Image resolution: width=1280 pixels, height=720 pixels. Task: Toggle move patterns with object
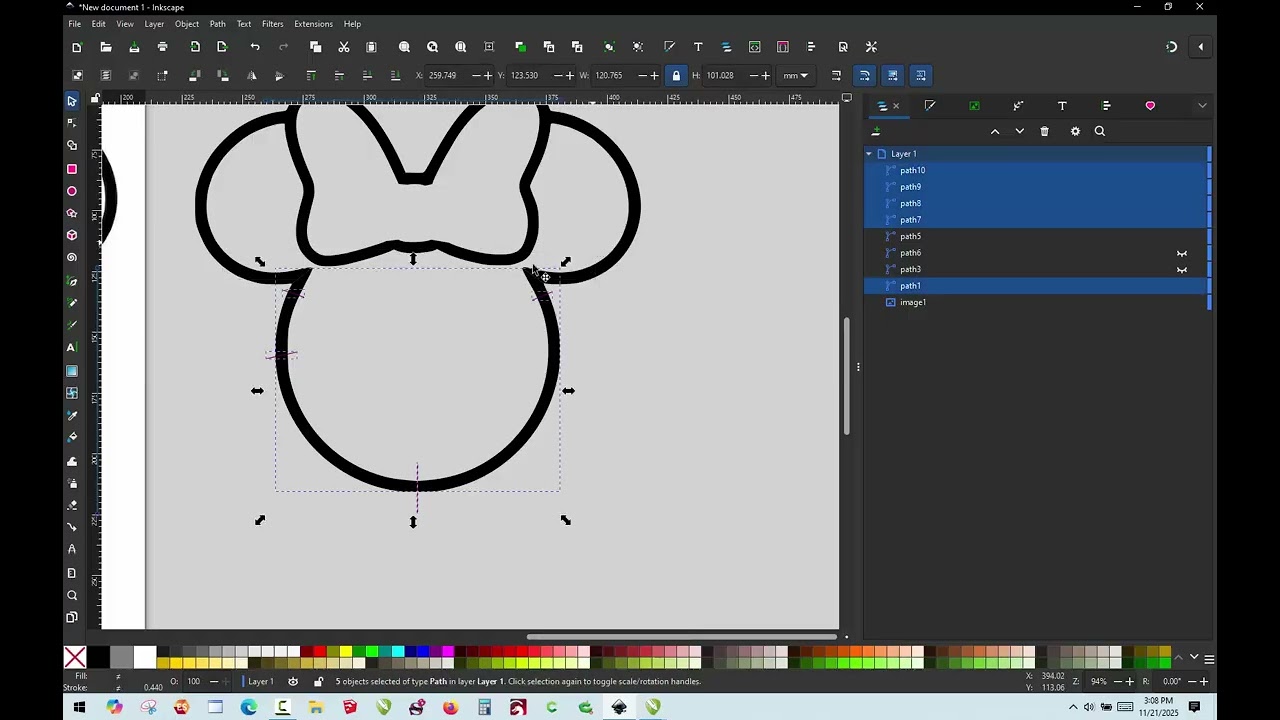pos(921,75)
